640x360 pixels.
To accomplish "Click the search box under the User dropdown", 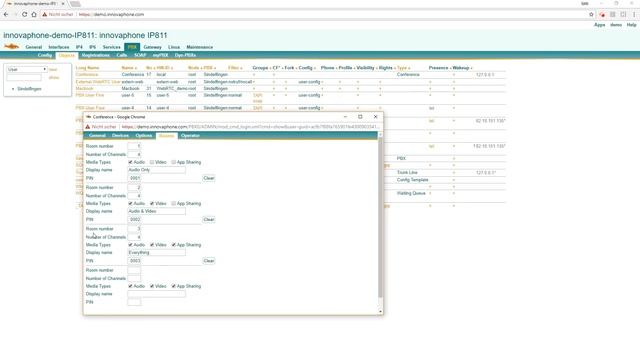I will pyautogui.click(x=24, y=77).
